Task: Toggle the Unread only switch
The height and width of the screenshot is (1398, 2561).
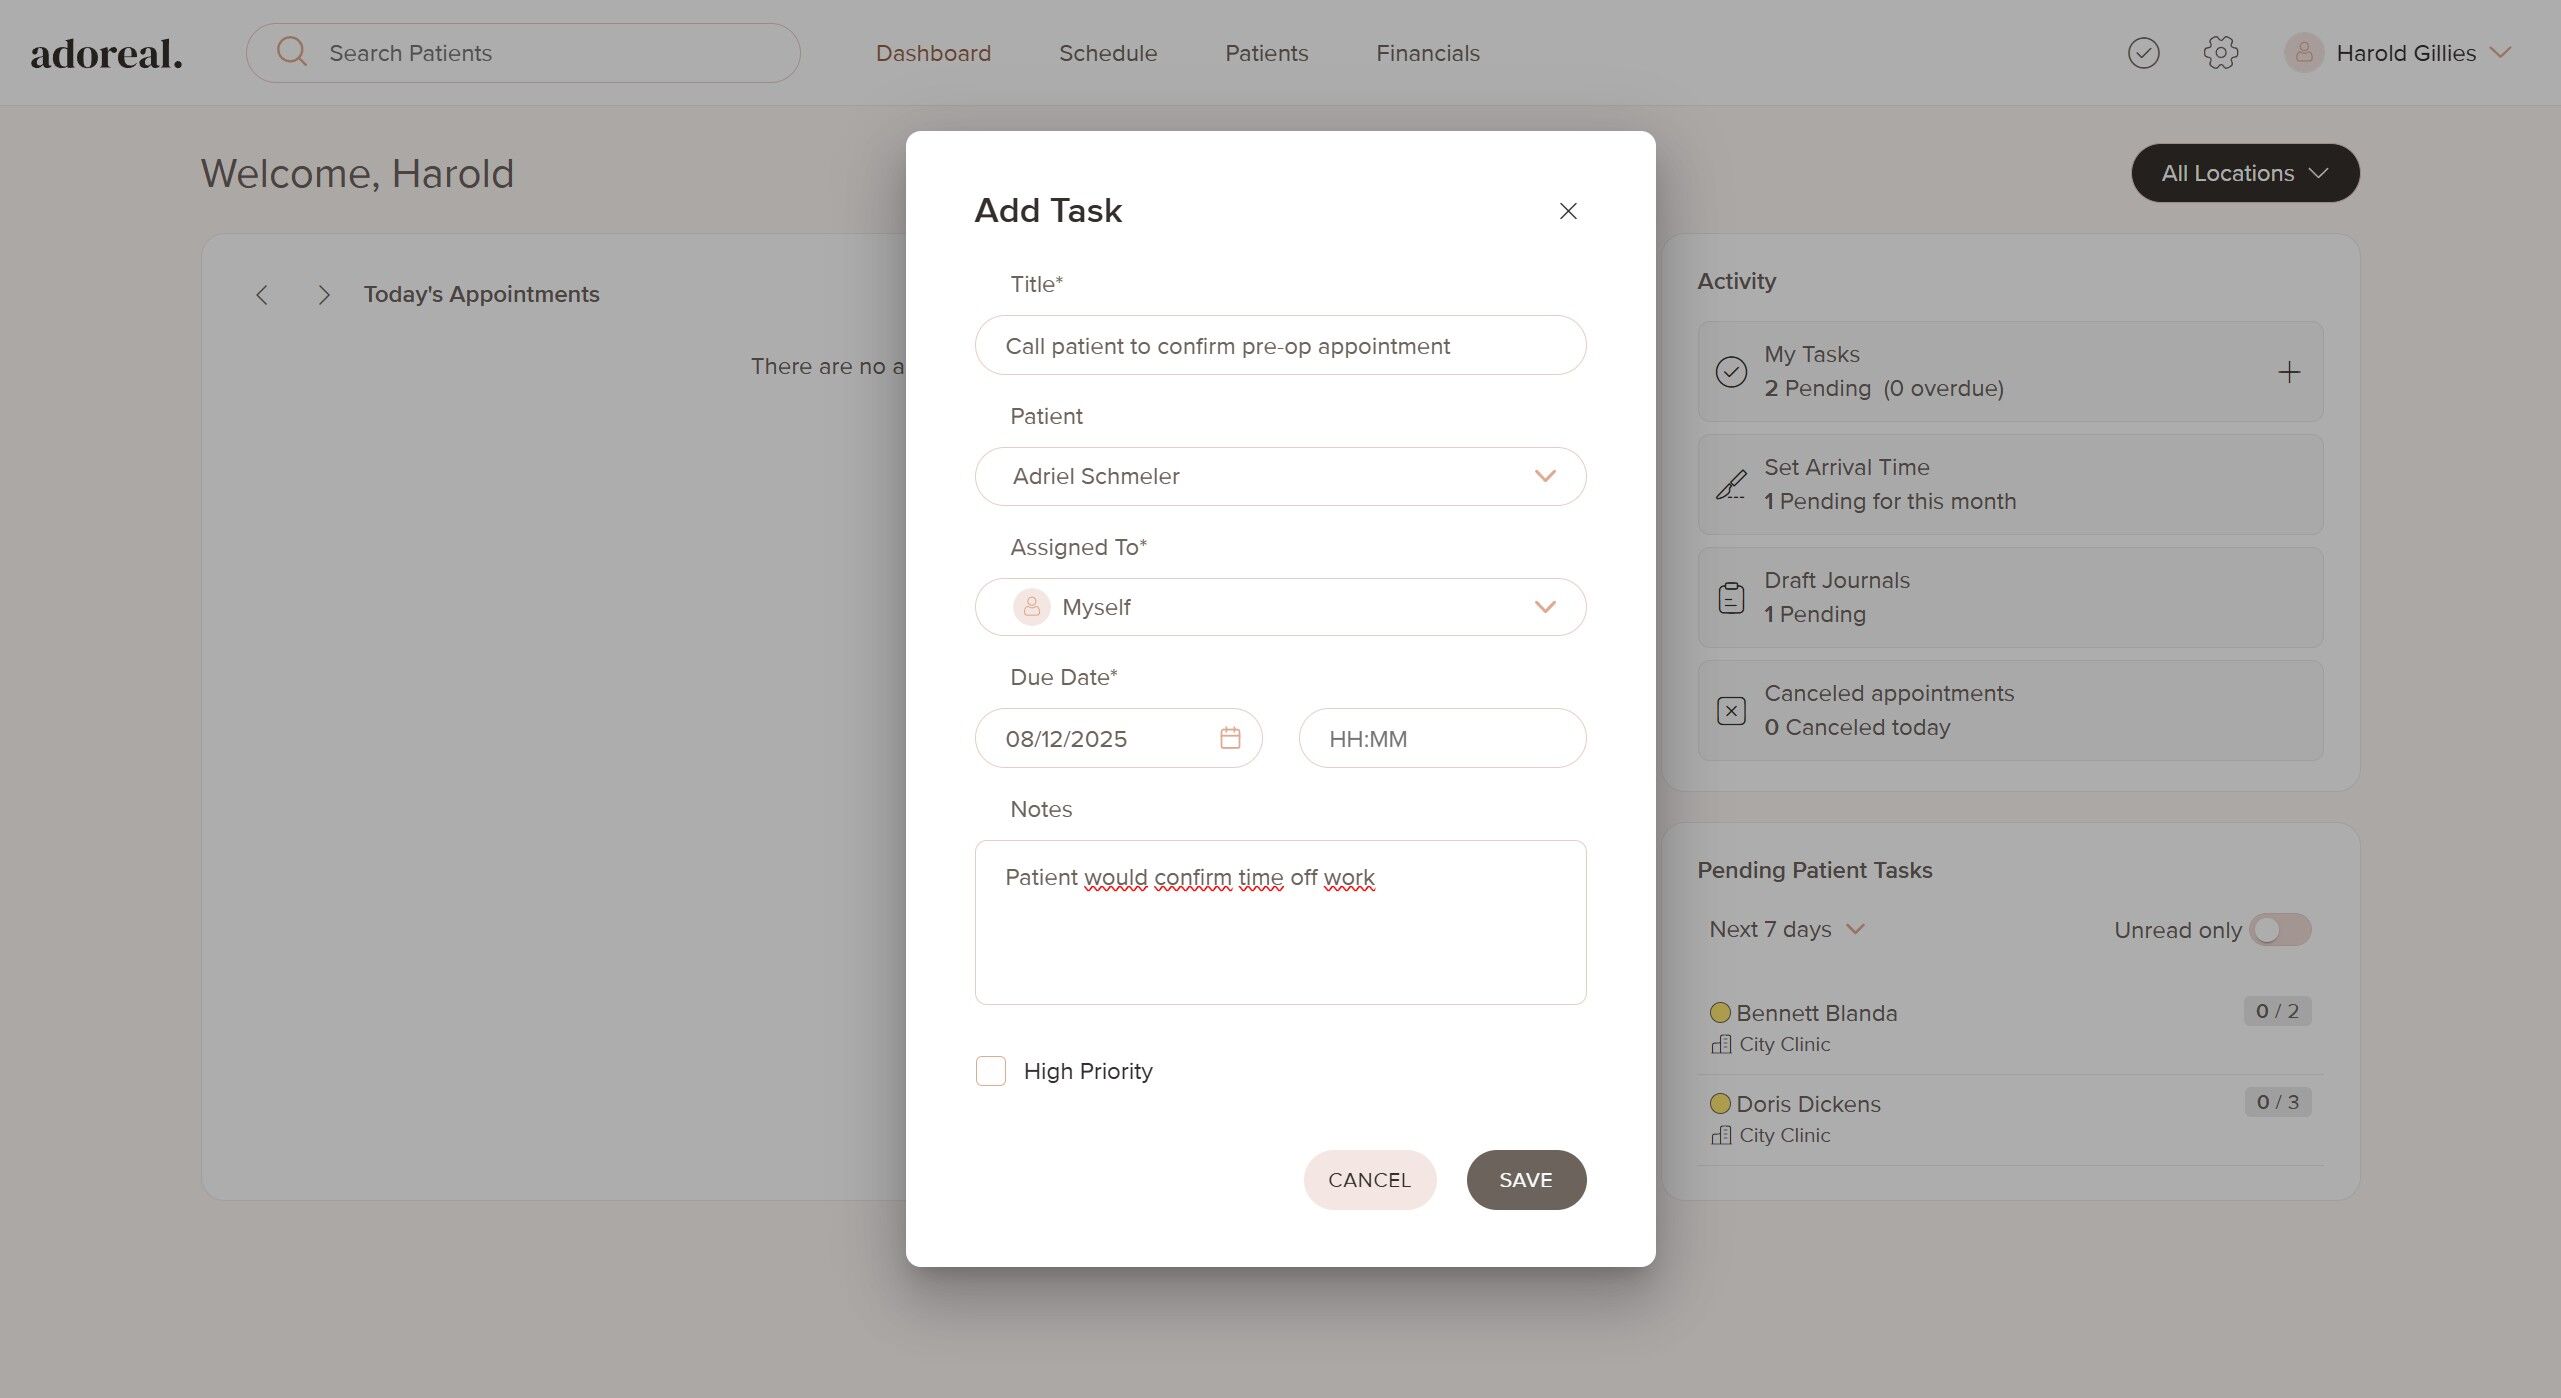Action: [x=2280, y=930]
